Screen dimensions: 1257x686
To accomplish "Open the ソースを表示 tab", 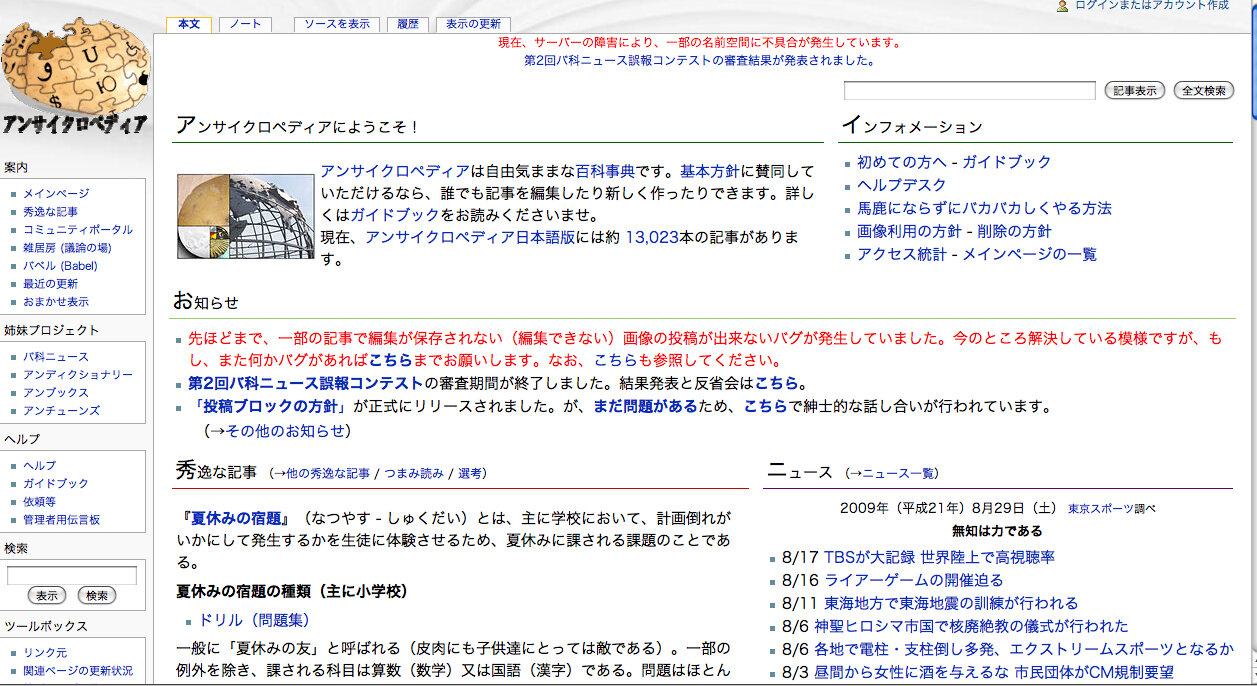I will [336, 24].
